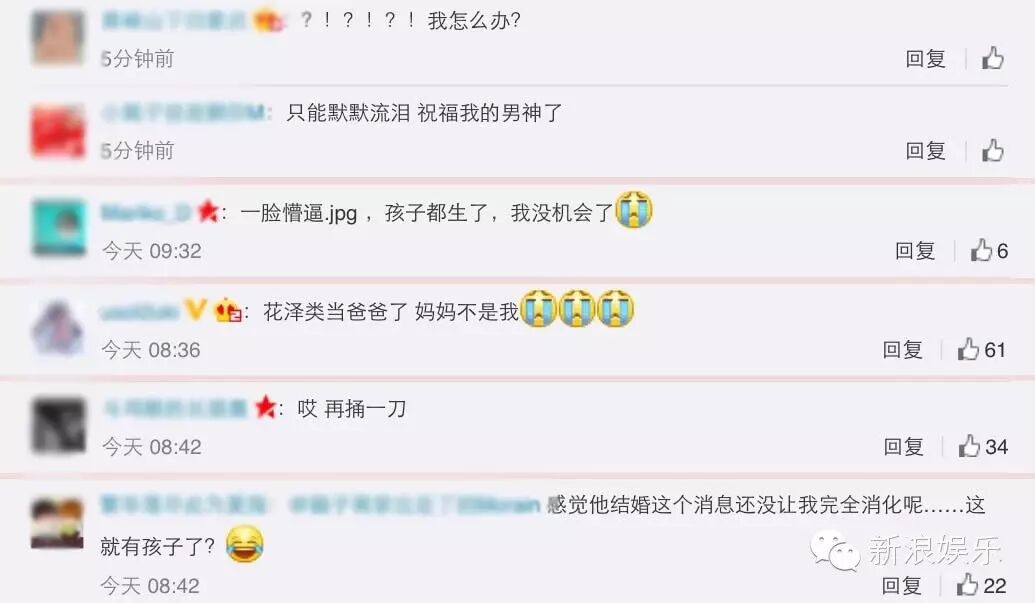Viewport: 1035px width, 603px height.
Task: Click crying emoji after '我没机会了'
Action: (634, 209)
